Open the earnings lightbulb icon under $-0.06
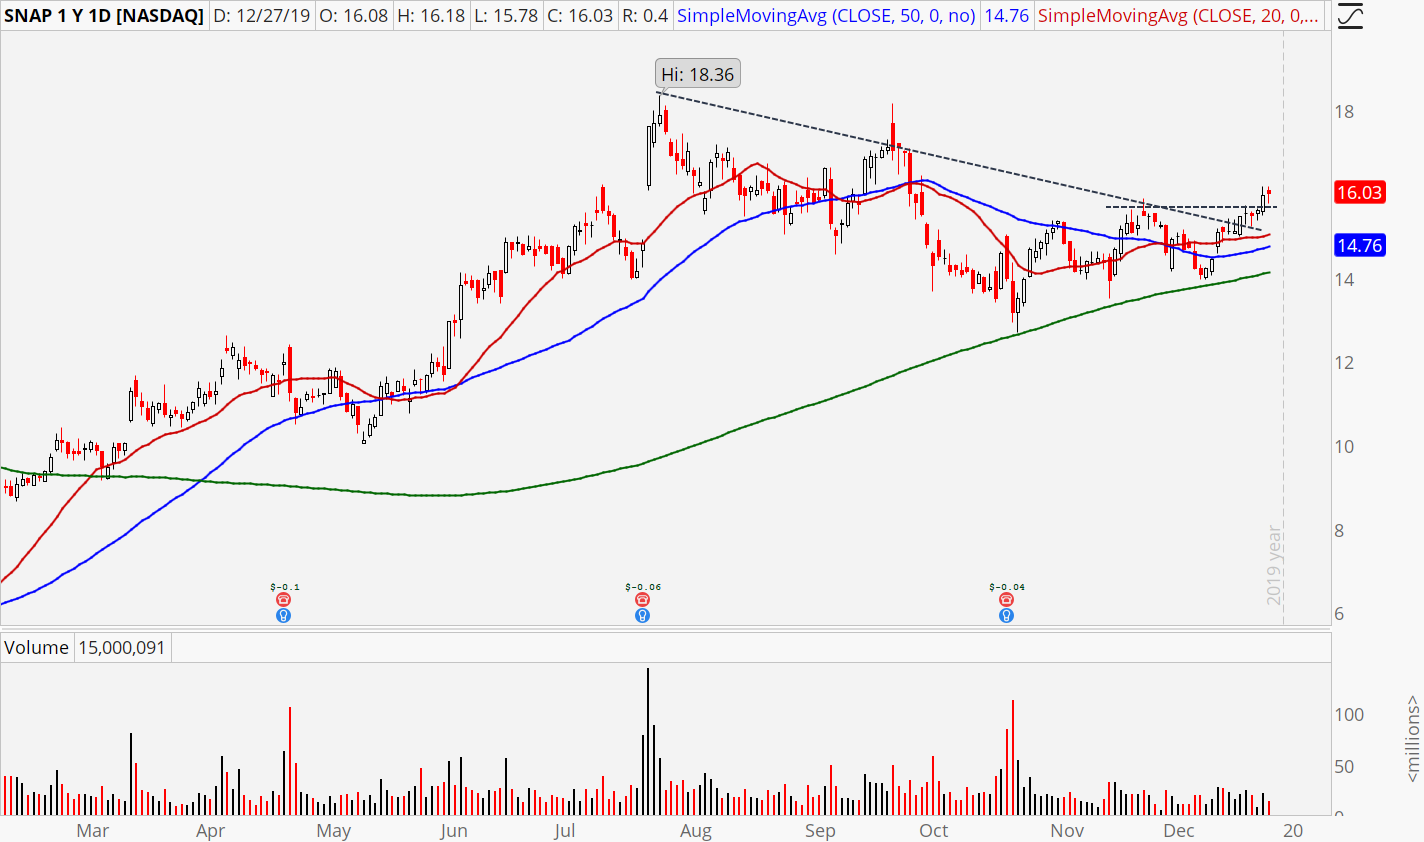 tap(642, 615)
